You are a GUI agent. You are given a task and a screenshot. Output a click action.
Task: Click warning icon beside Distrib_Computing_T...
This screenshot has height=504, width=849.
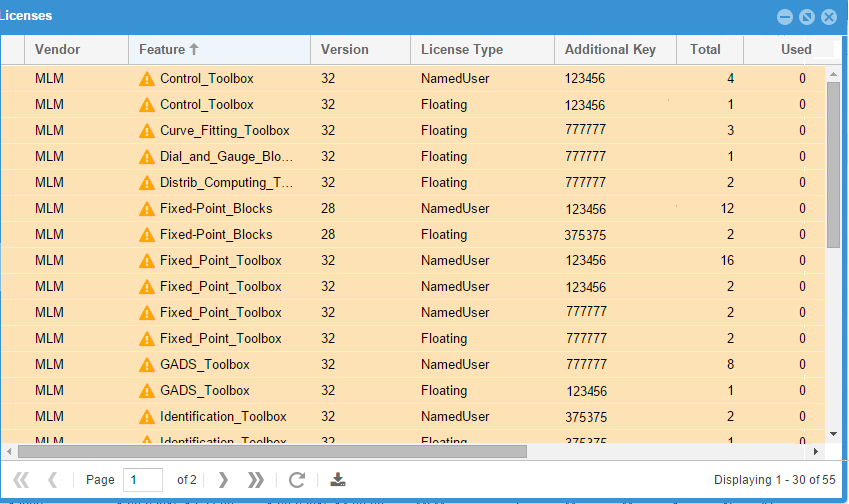(147, 183)
